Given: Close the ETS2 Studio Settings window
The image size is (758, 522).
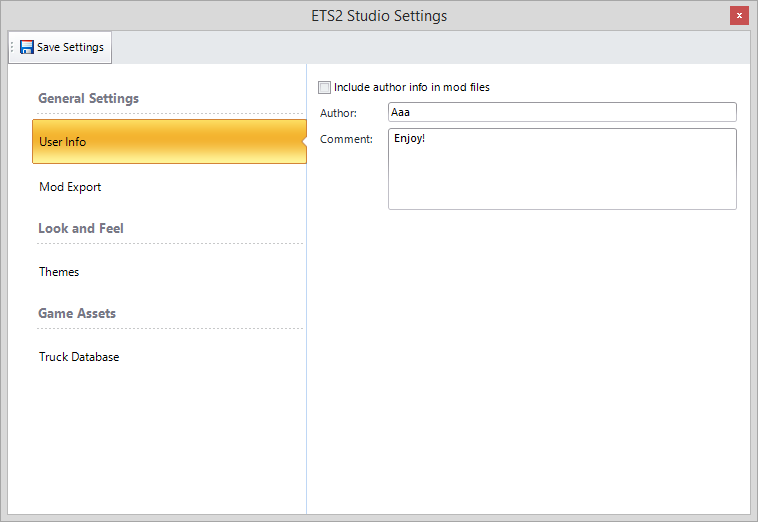Looking at the screenshot, I should 739,16.
